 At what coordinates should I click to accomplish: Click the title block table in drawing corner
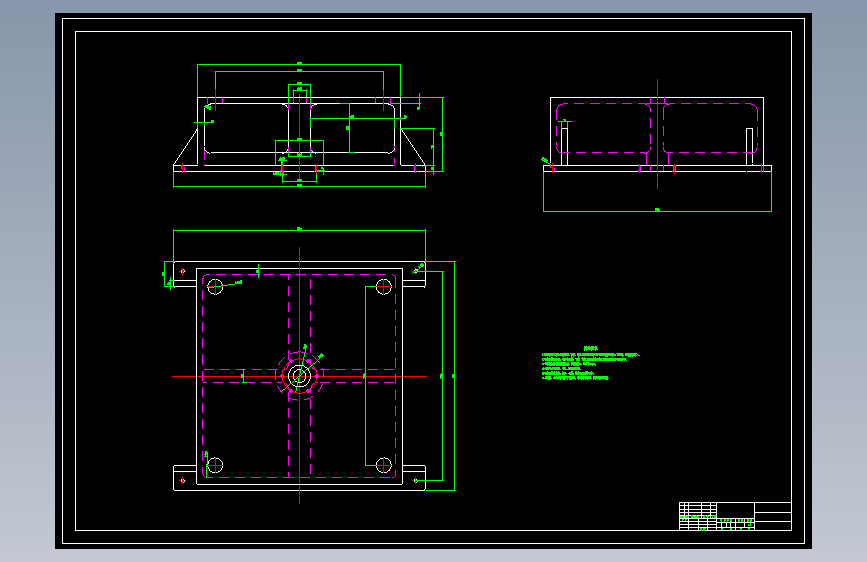(735, 516)
